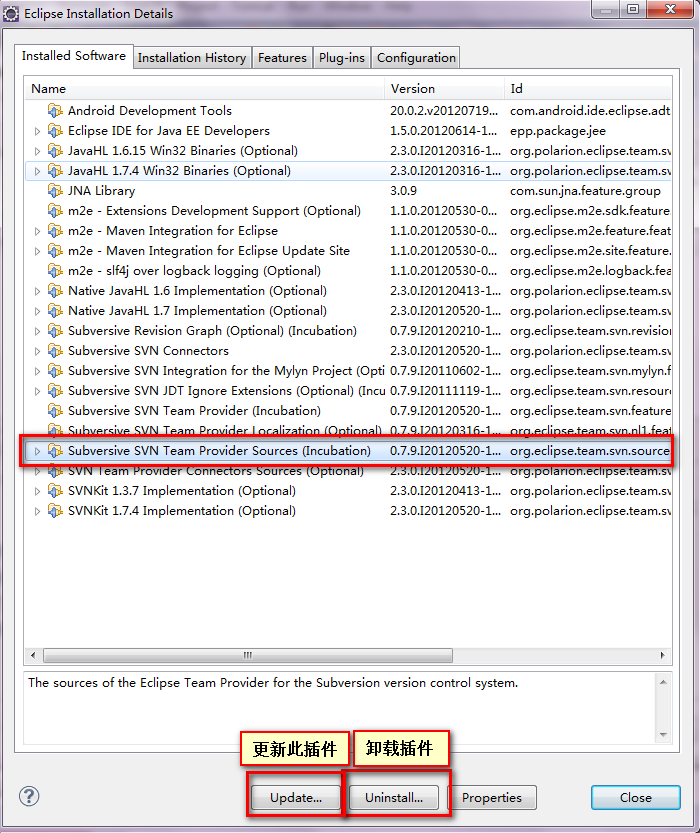The image size is (700, 833).
Task: Open Properties for the selected feature
Action: pyautogui.click(x=492, y=797)
